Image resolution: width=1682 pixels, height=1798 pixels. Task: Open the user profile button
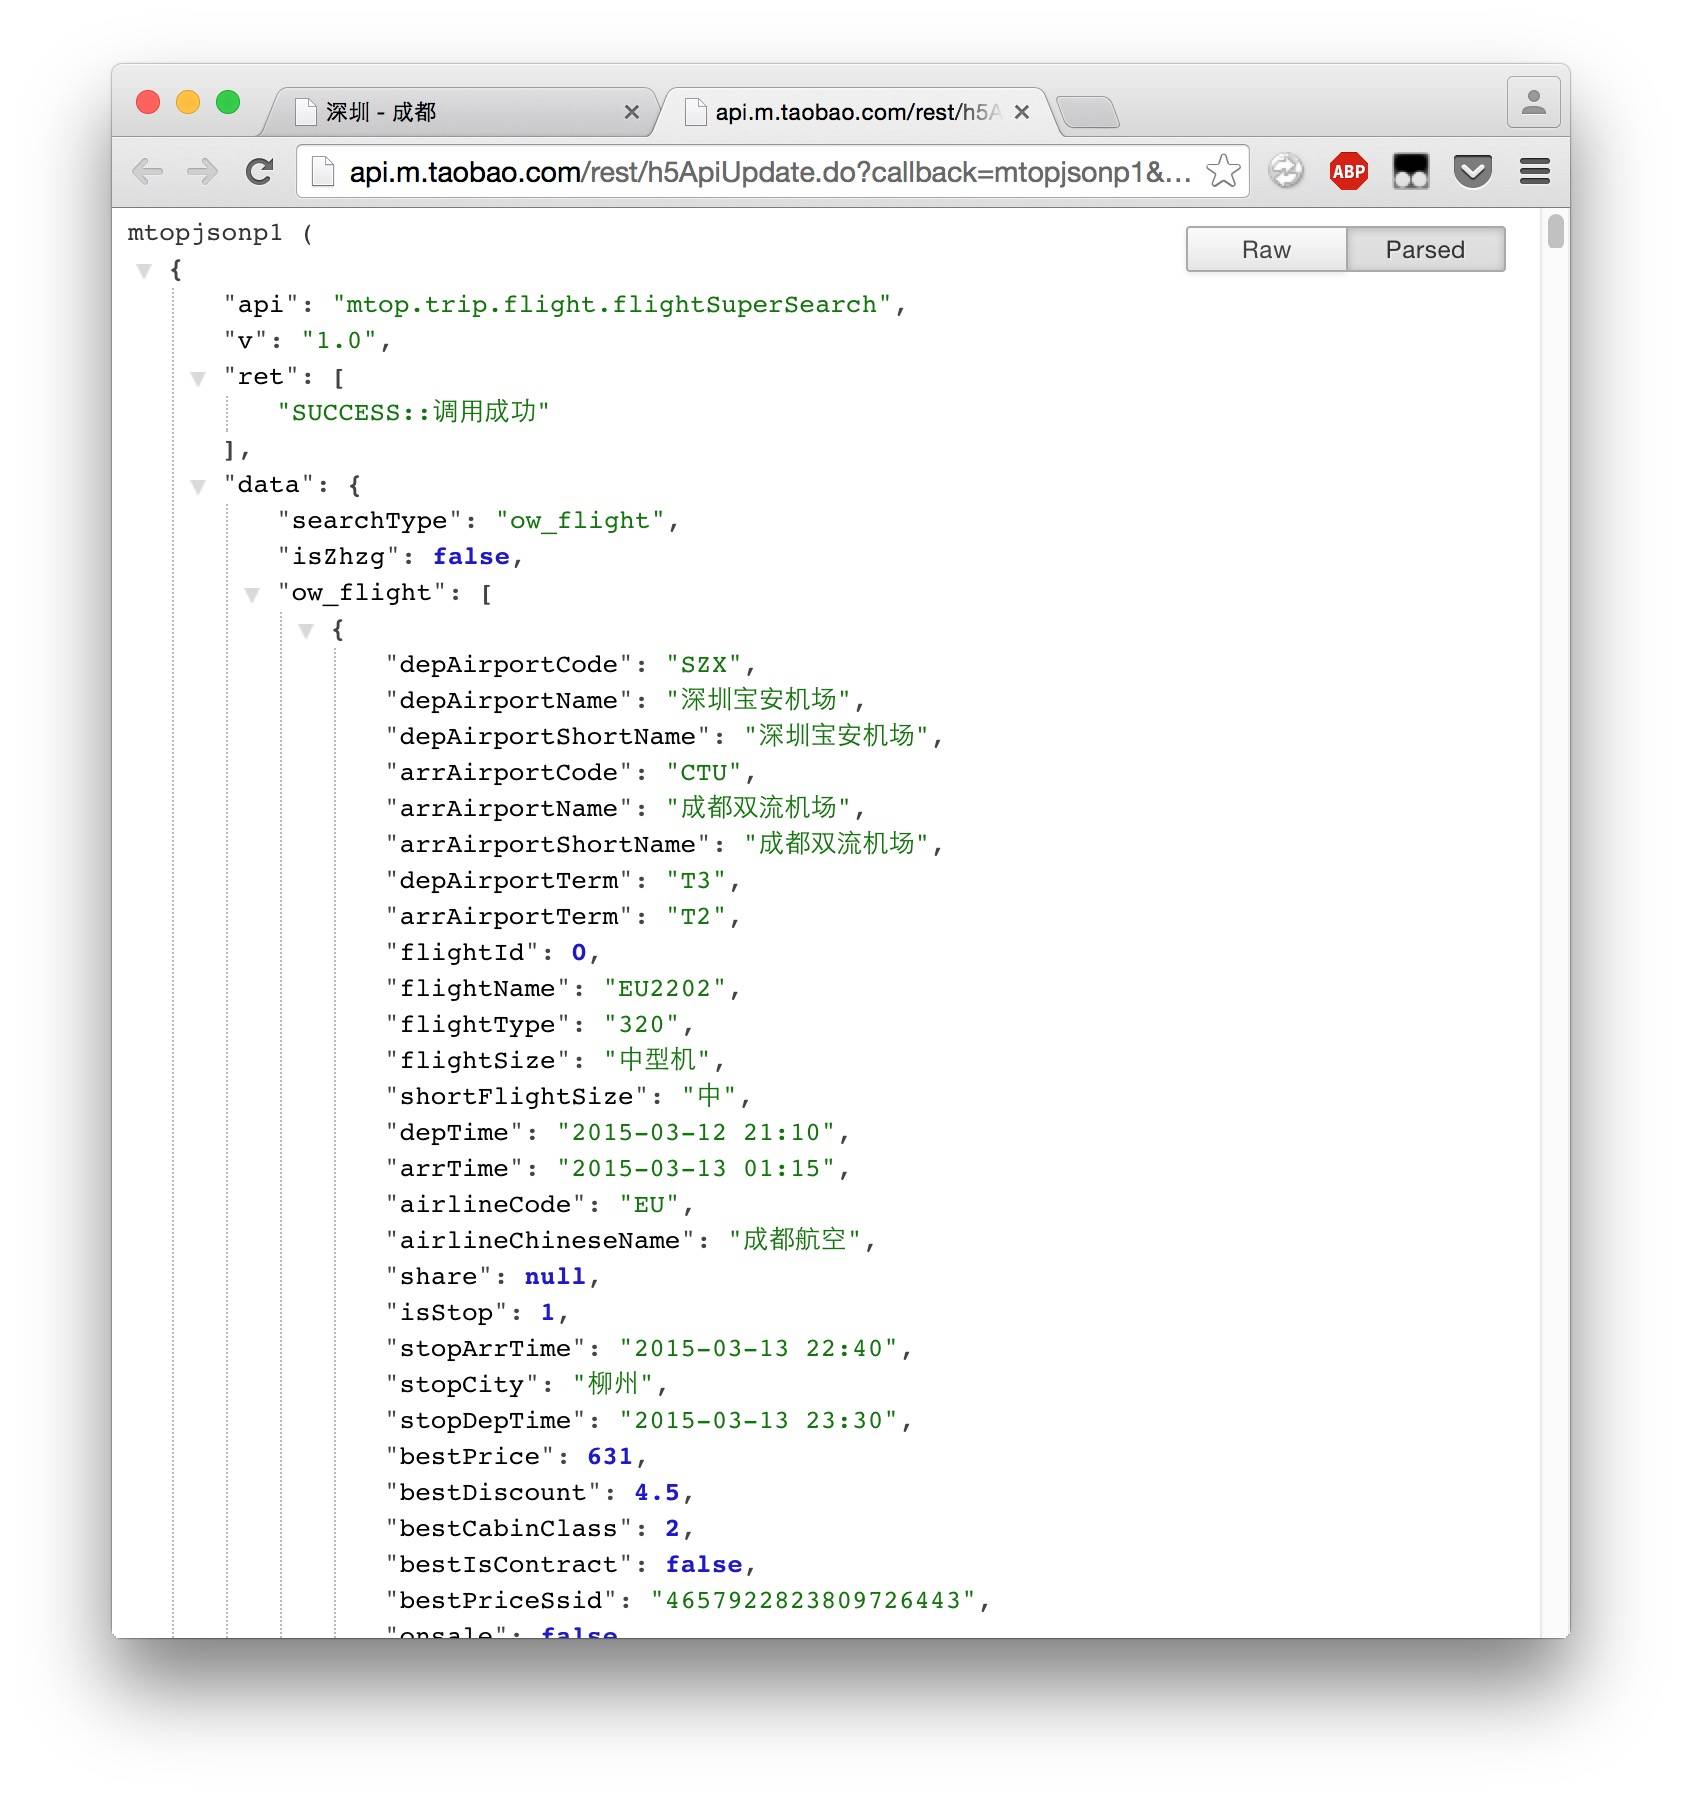click(x=1533, y=102)
